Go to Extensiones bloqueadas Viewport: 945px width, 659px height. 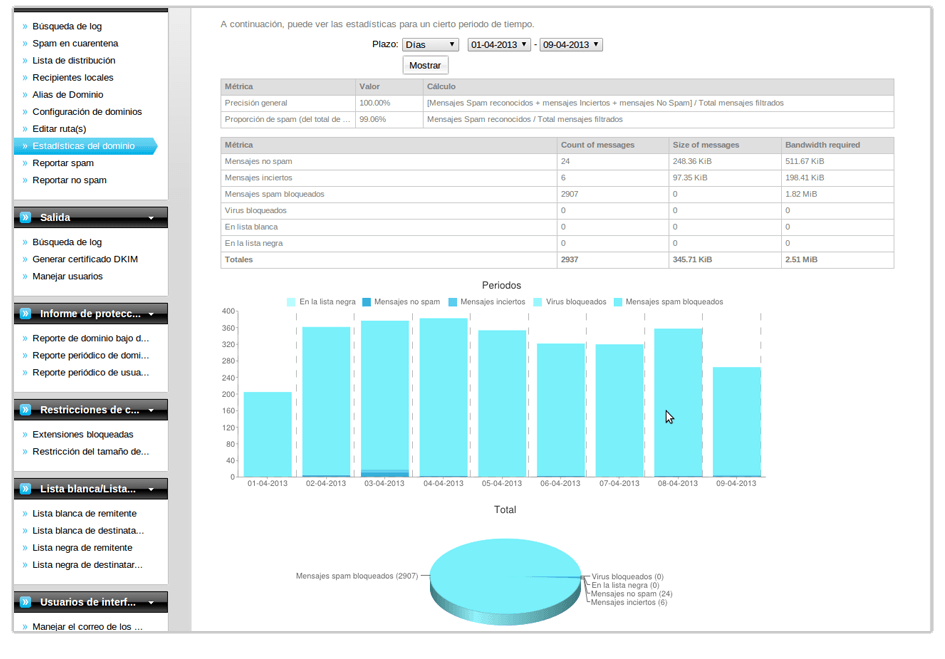(83, 435)
